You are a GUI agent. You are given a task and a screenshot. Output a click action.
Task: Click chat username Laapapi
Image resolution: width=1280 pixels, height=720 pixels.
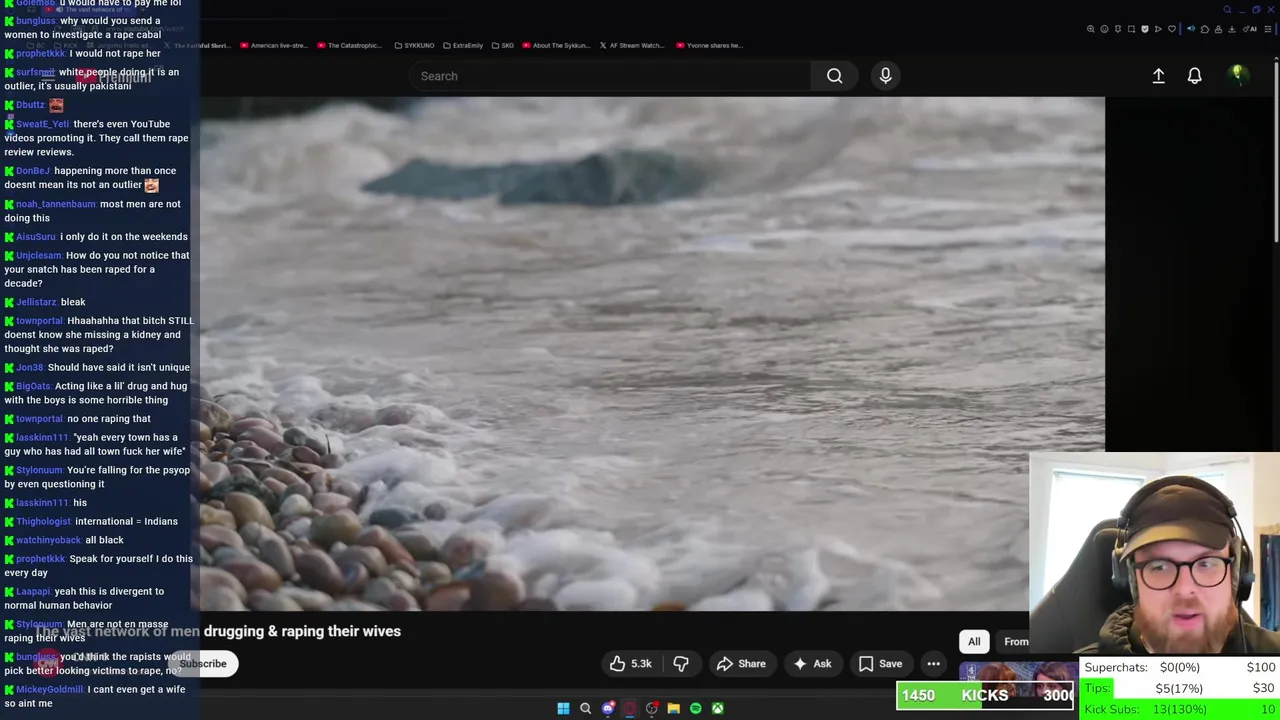coord(33,591)
